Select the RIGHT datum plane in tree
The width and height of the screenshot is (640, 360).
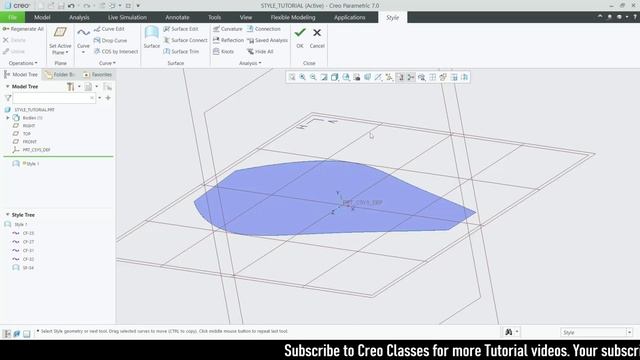pos(29,126)
